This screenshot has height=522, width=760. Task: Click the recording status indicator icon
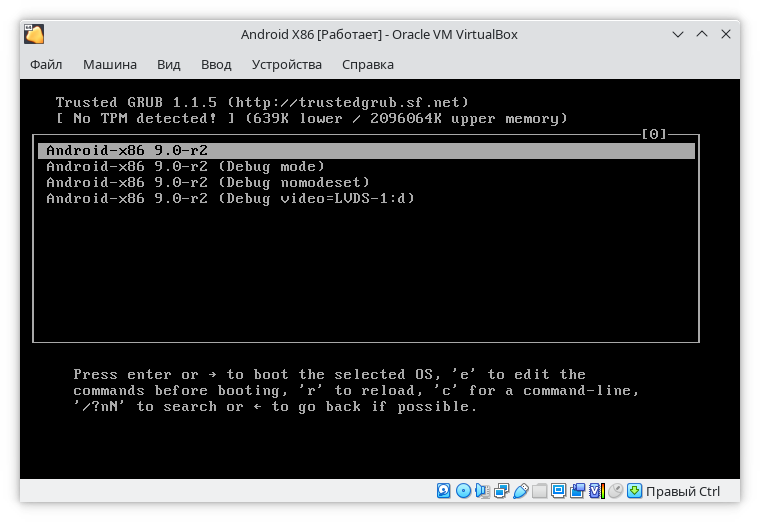point(578,491)
